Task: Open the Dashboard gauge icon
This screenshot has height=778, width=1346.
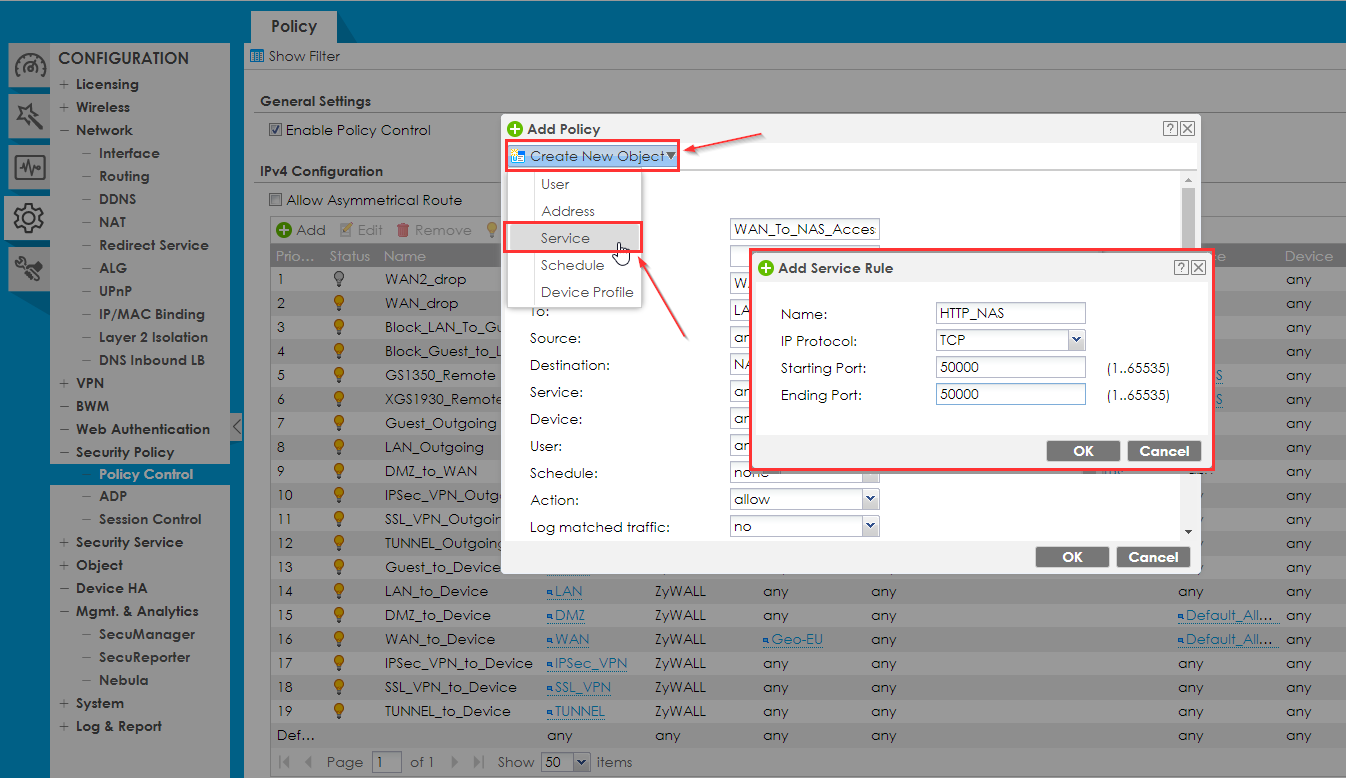Action: pyautogui.click(x=28, y=64)
